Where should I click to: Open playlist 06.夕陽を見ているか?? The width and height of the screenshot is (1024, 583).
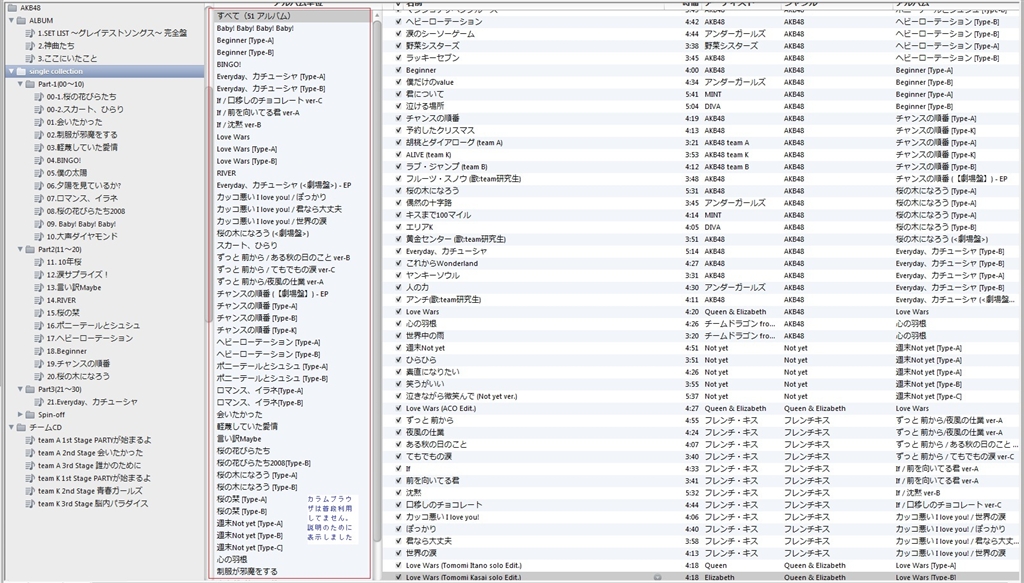[x=84, y=185]
